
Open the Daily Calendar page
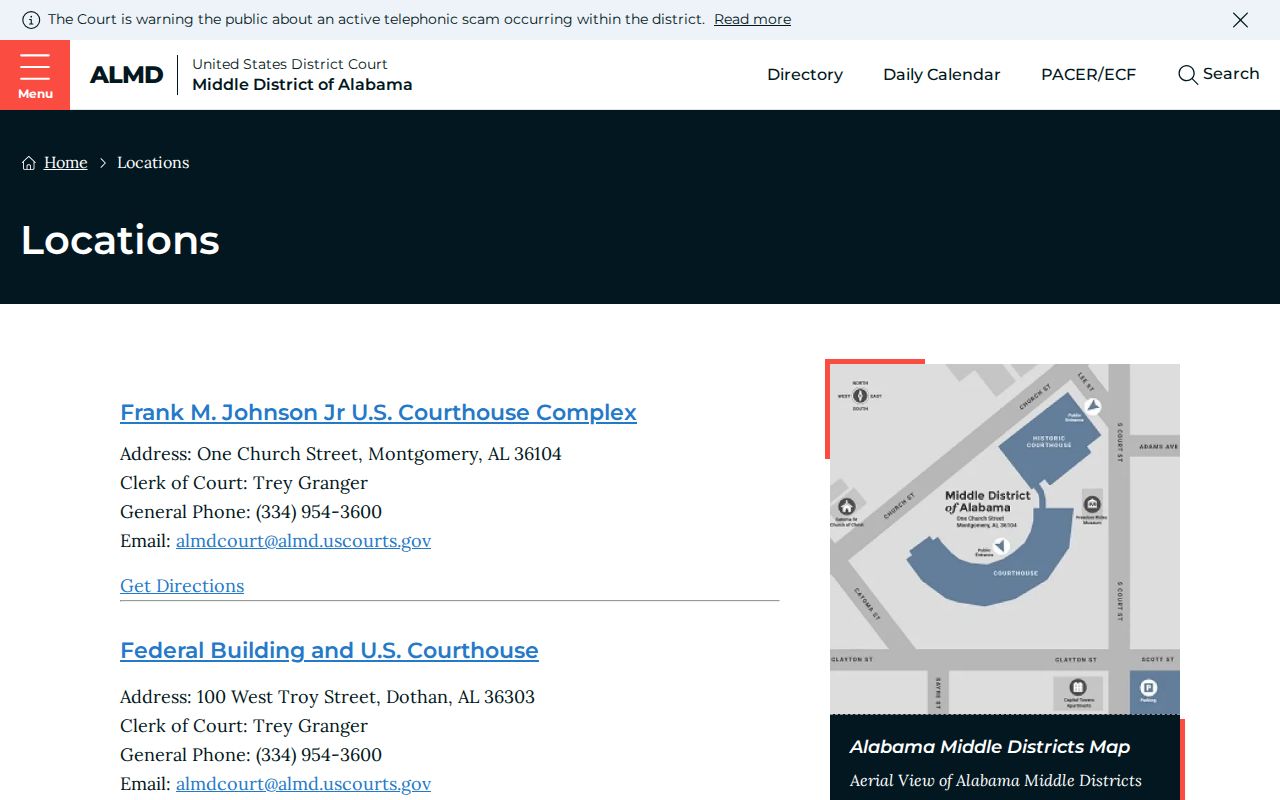coord(941,75)
